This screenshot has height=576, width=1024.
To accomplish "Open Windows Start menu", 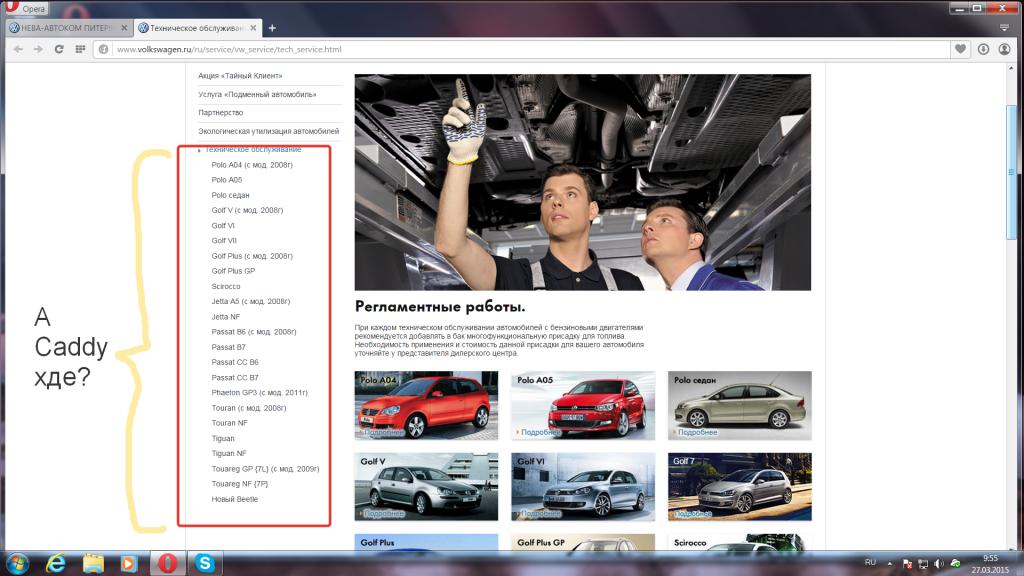I will coord(18,563).
